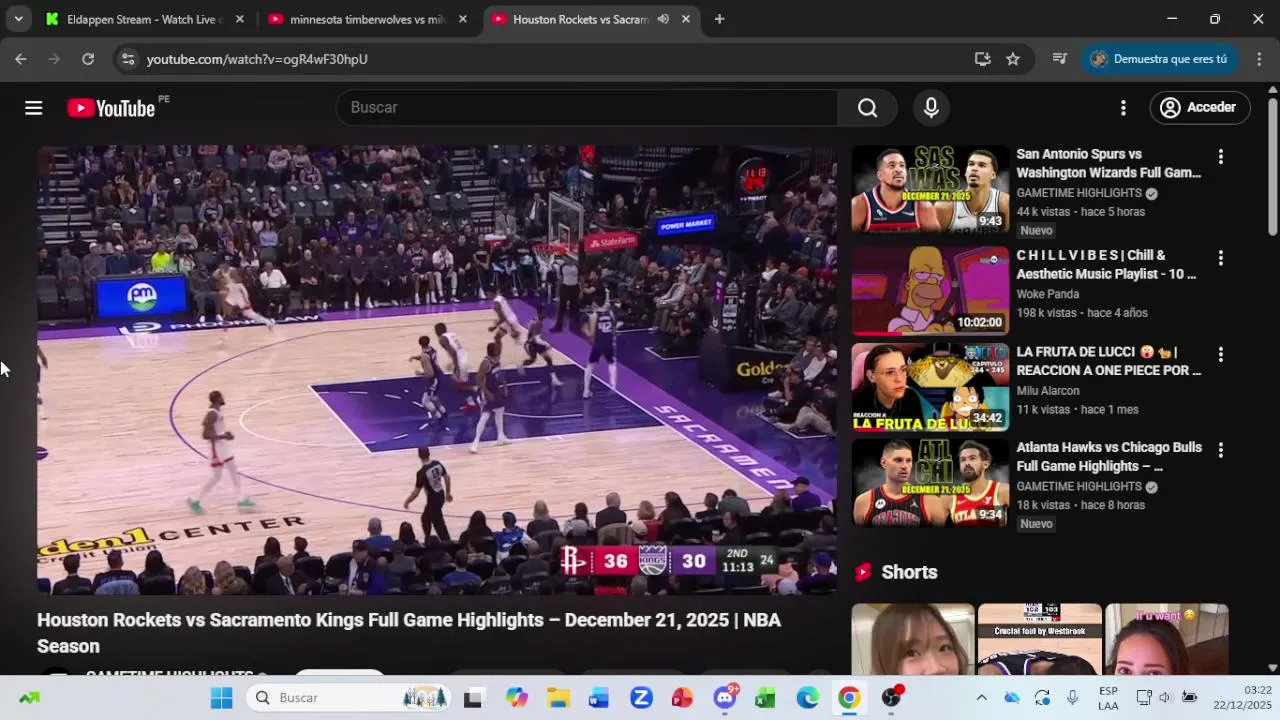Click the page vertical scrollbar
The width and height of the screenshot is (1280, 720).
coord(1272,167)
